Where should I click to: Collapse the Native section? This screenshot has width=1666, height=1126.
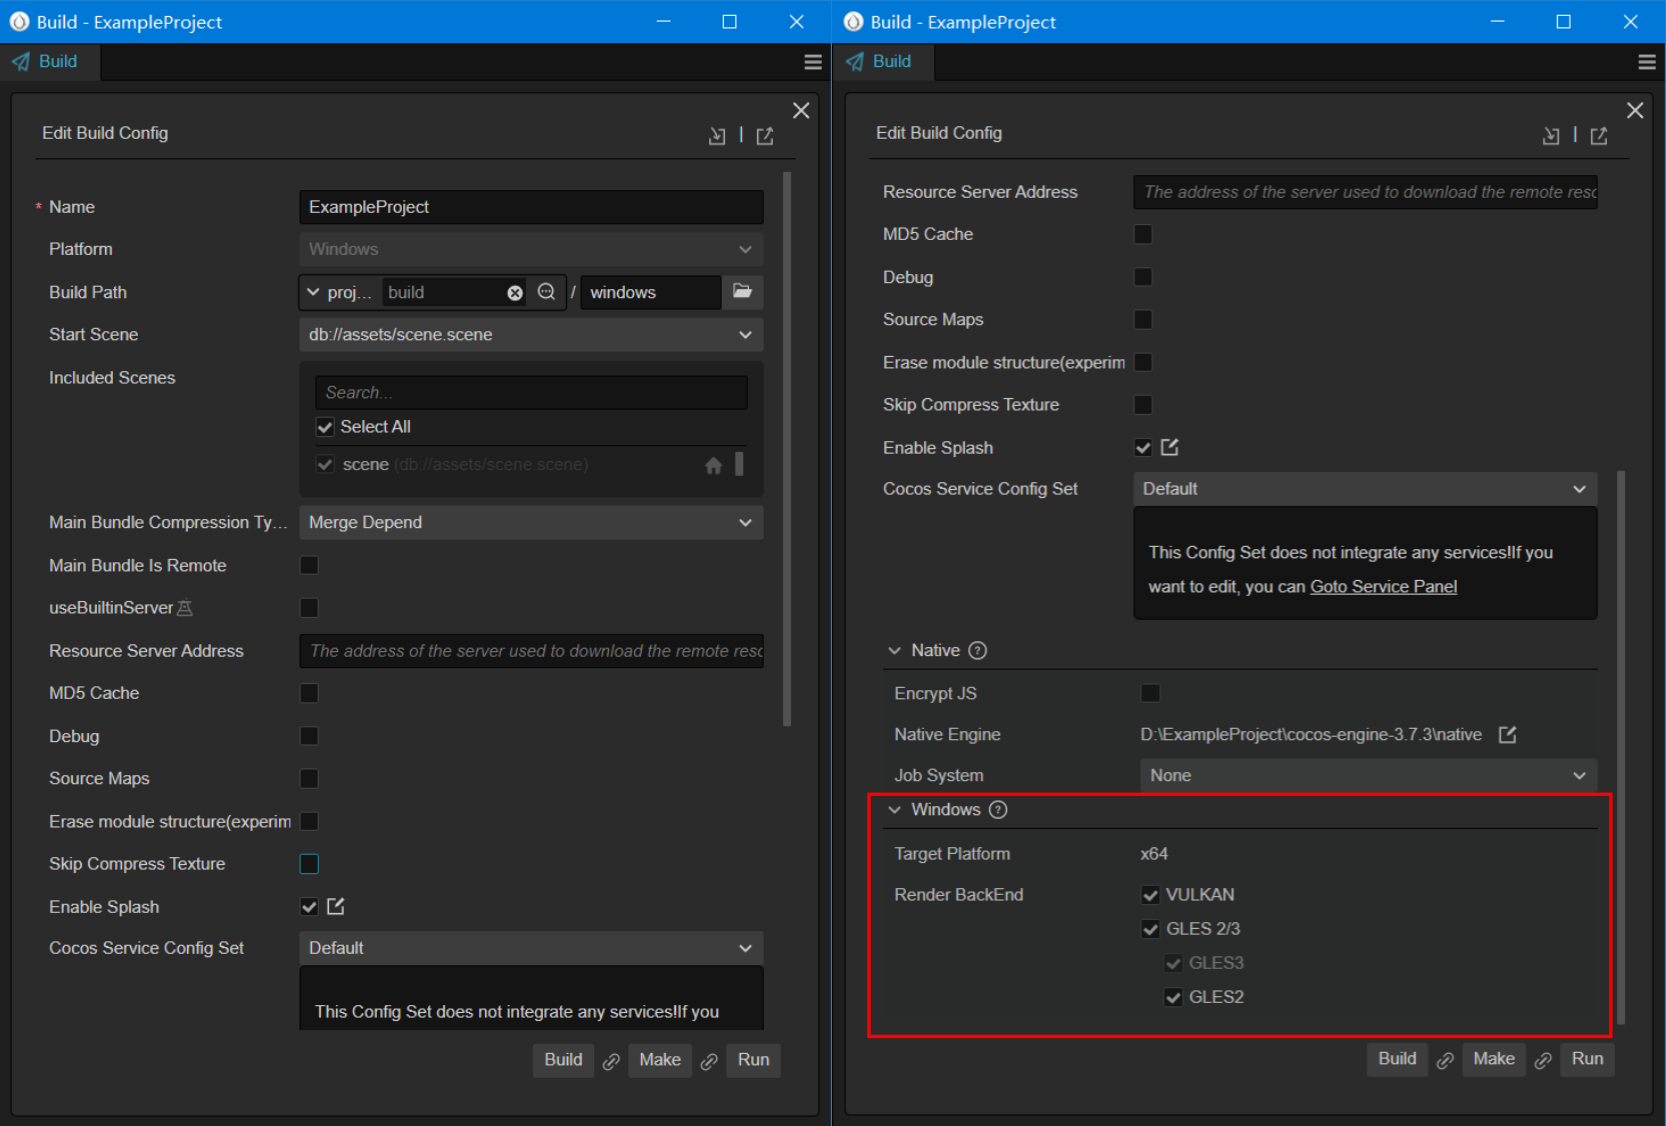(x=895, y=651)
